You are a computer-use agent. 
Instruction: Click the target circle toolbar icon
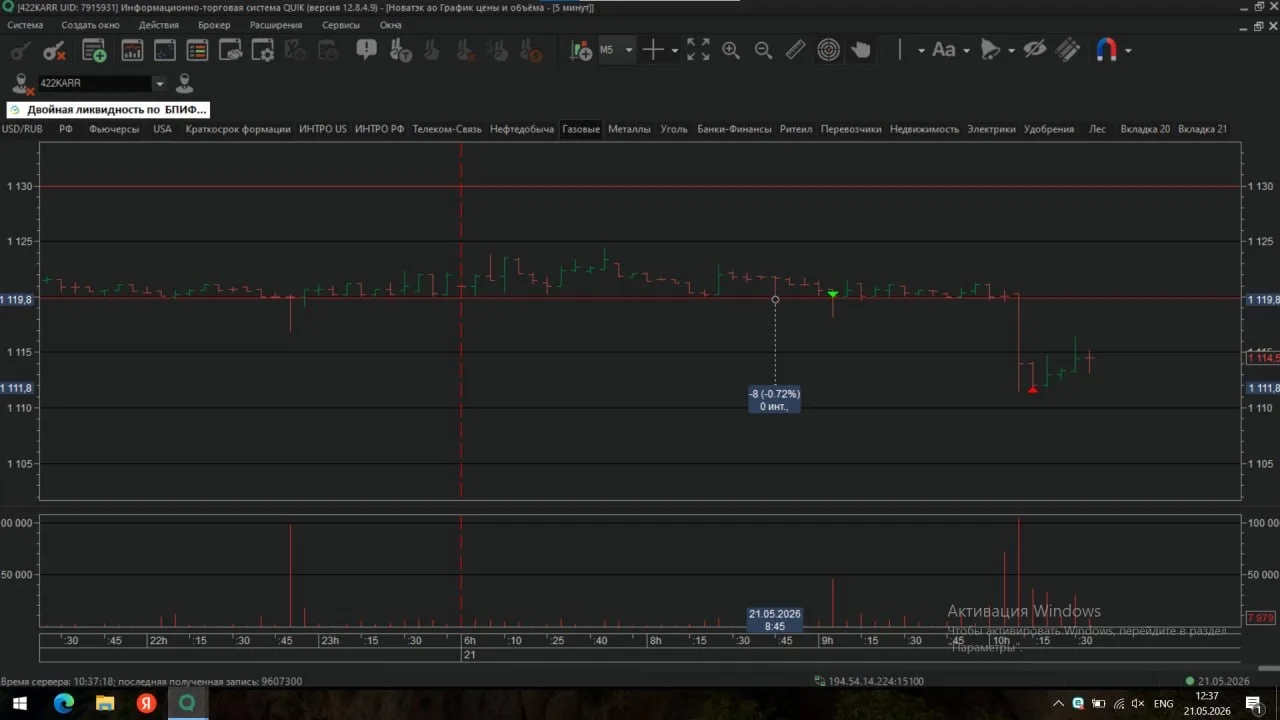829,50
